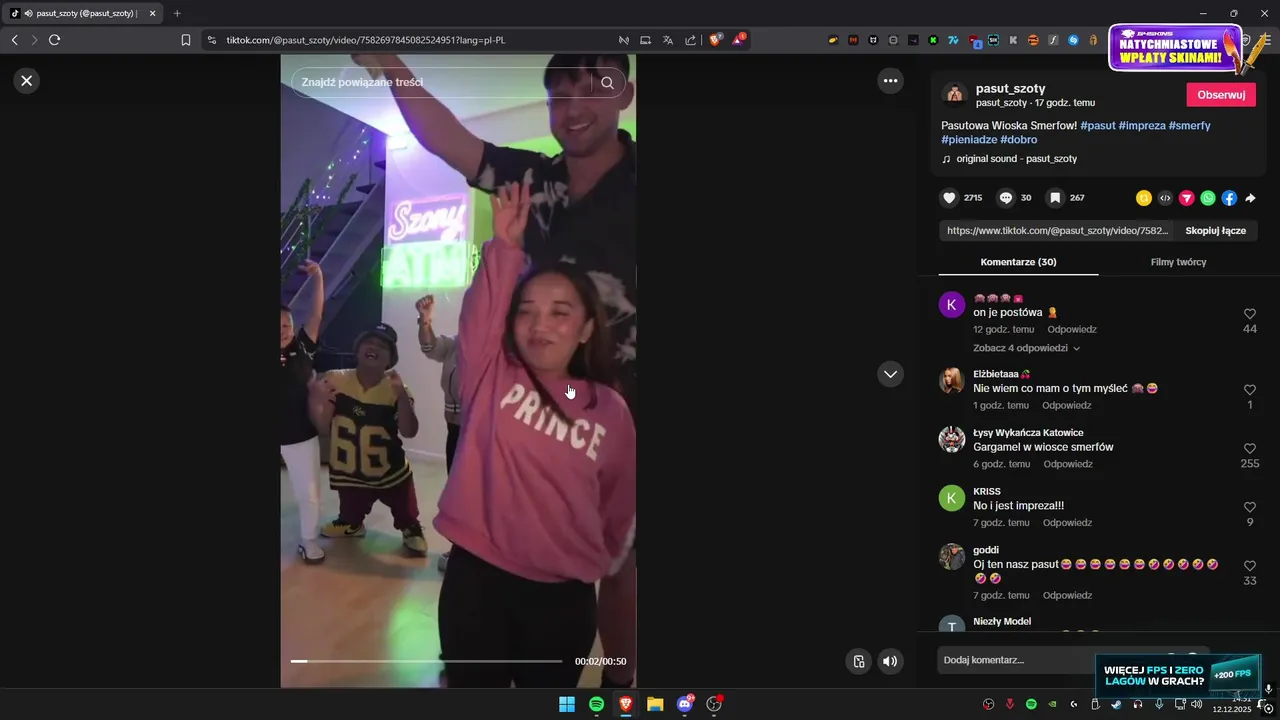Click the embed code icon
The width and height of the screenshot is (1280, 720).
click(x=1165, y=198)
